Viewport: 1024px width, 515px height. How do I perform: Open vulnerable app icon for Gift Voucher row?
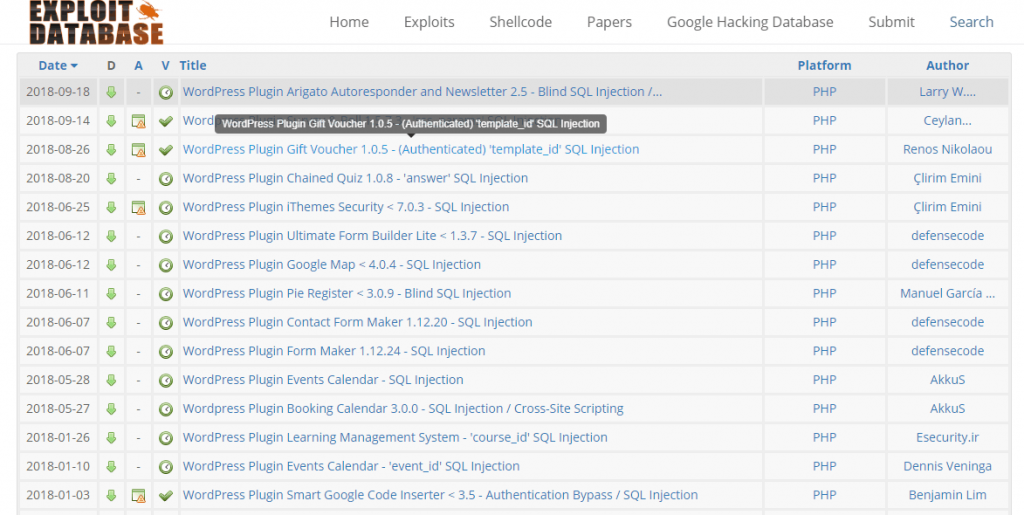tap(138, 150)
